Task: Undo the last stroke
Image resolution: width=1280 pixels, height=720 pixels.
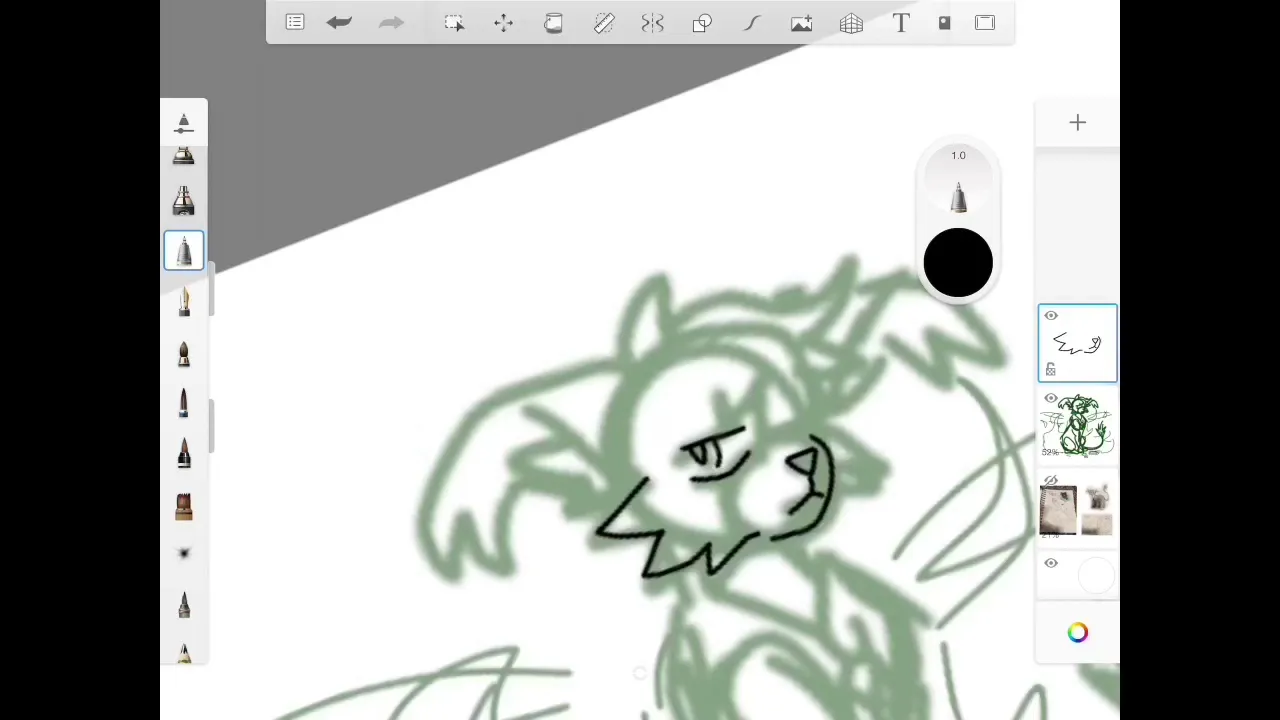Action: tap(339, 22)
